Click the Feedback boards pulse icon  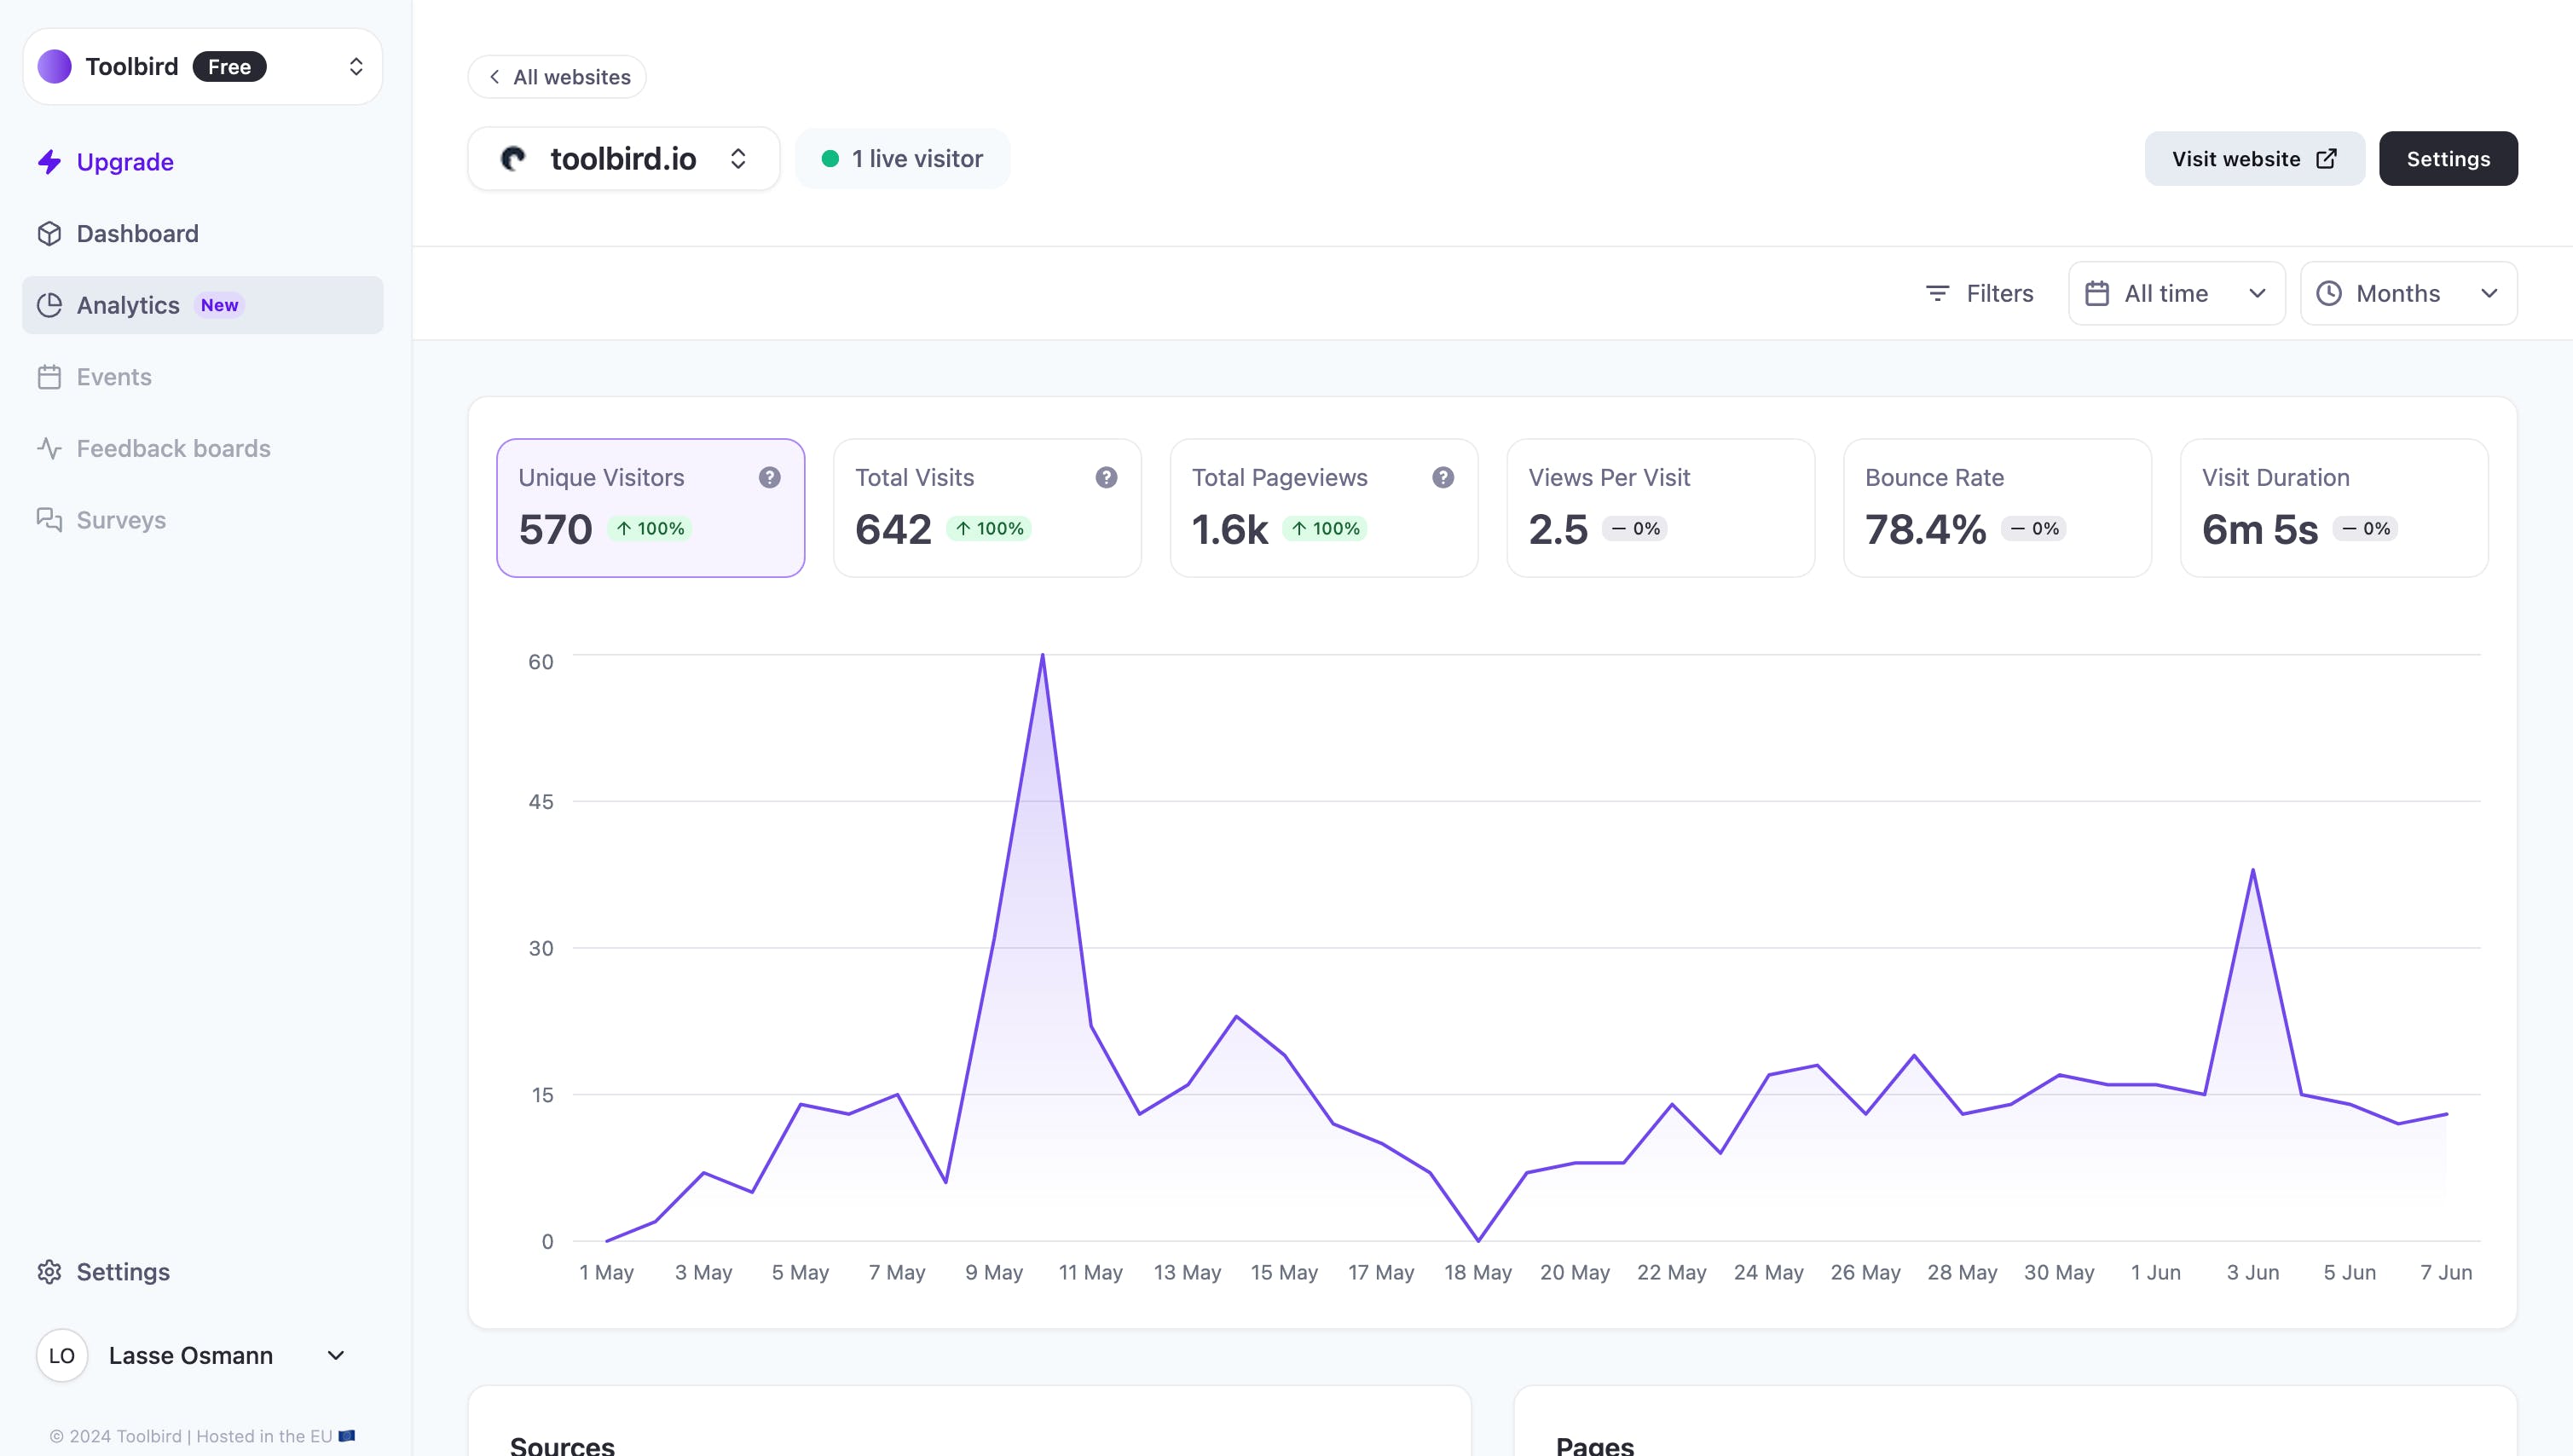point(49,448)
